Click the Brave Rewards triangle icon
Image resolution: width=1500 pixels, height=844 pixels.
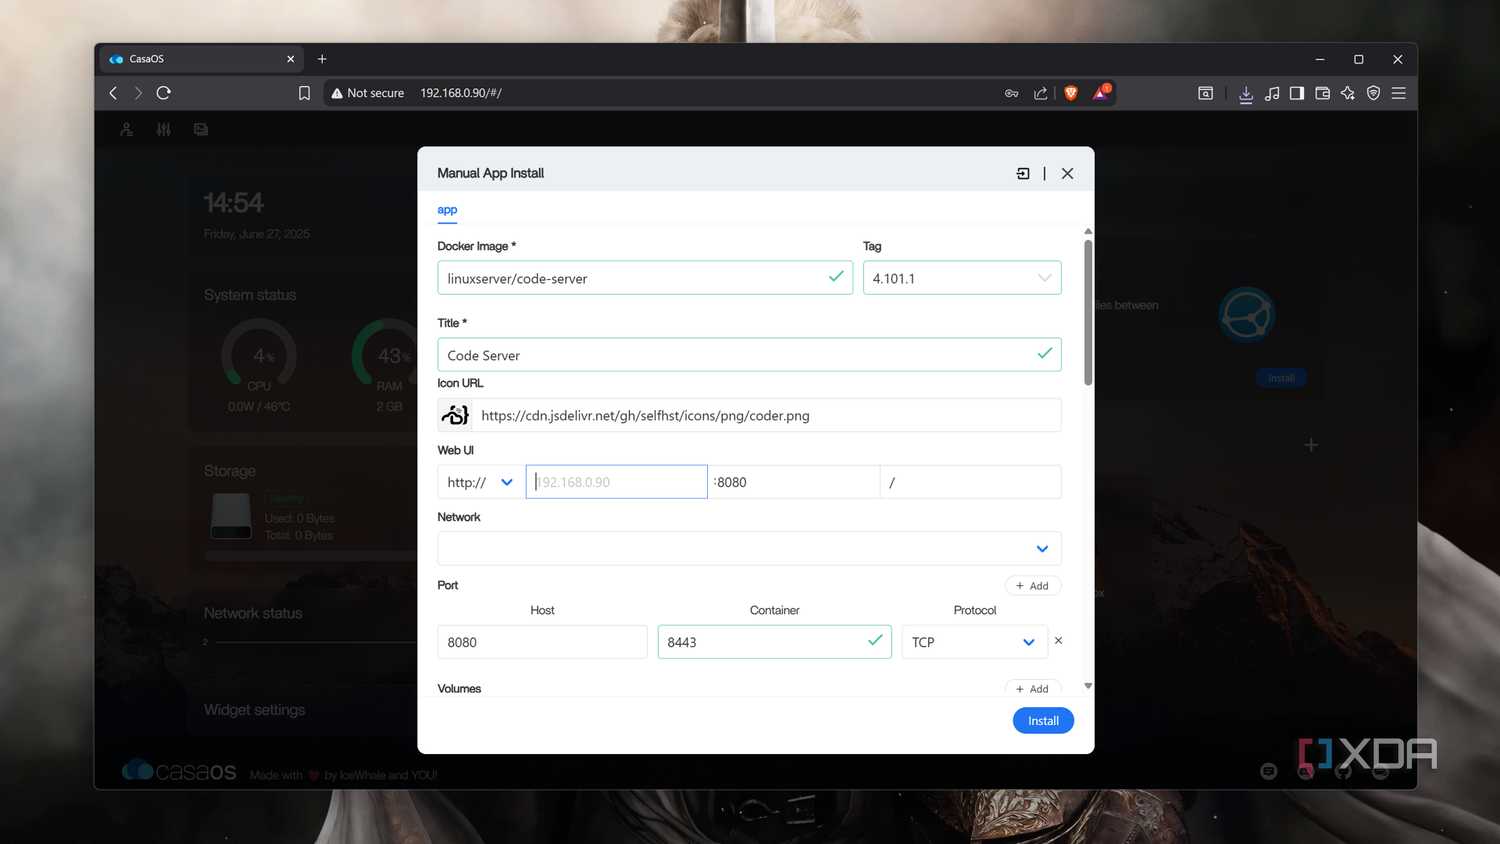tap(1101, 92)
